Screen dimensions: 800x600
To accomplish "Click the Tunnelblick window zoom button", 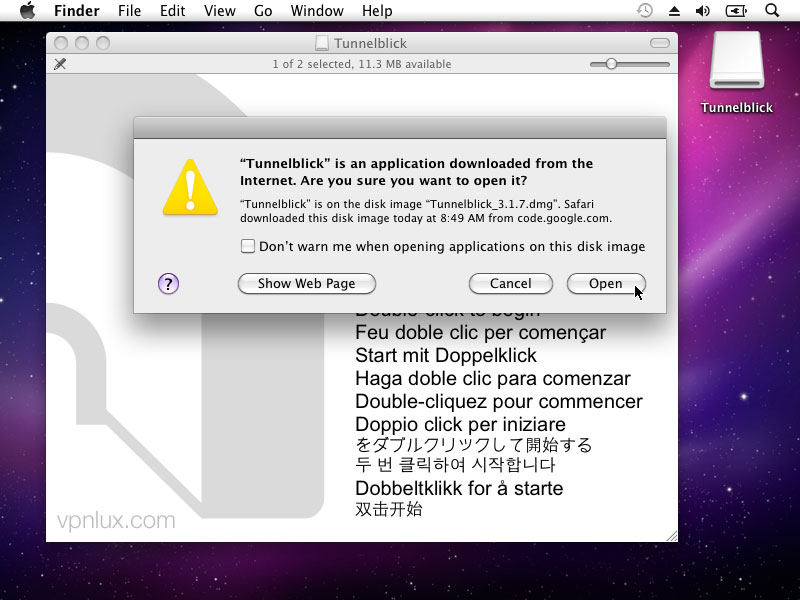I will pyautogui.click(x=103, y=43).
